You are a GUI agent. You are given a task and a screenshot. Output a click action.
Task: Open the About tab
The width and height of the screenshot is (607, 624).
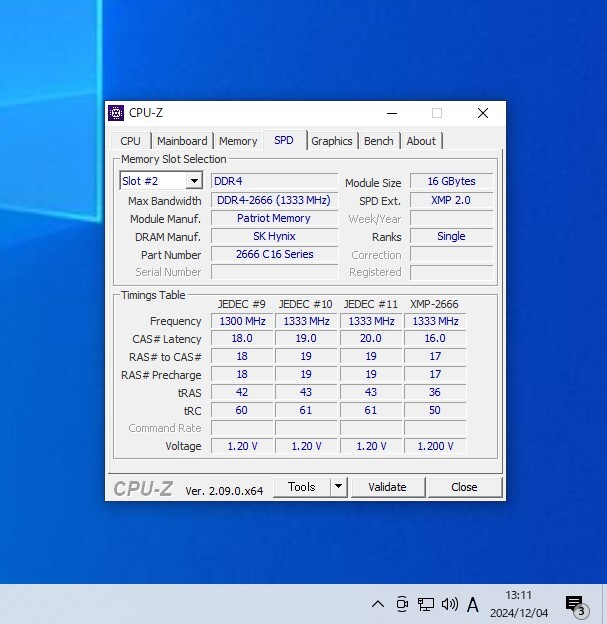[x=421, y=141]
